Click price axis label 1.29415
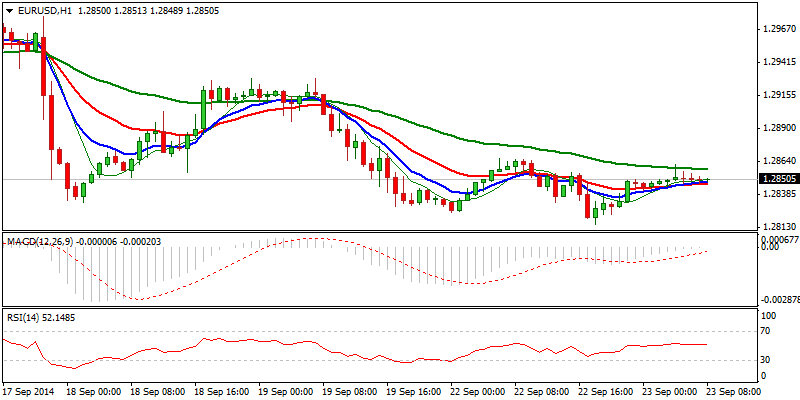Screen dimensions: 800x400 point(778,62)
